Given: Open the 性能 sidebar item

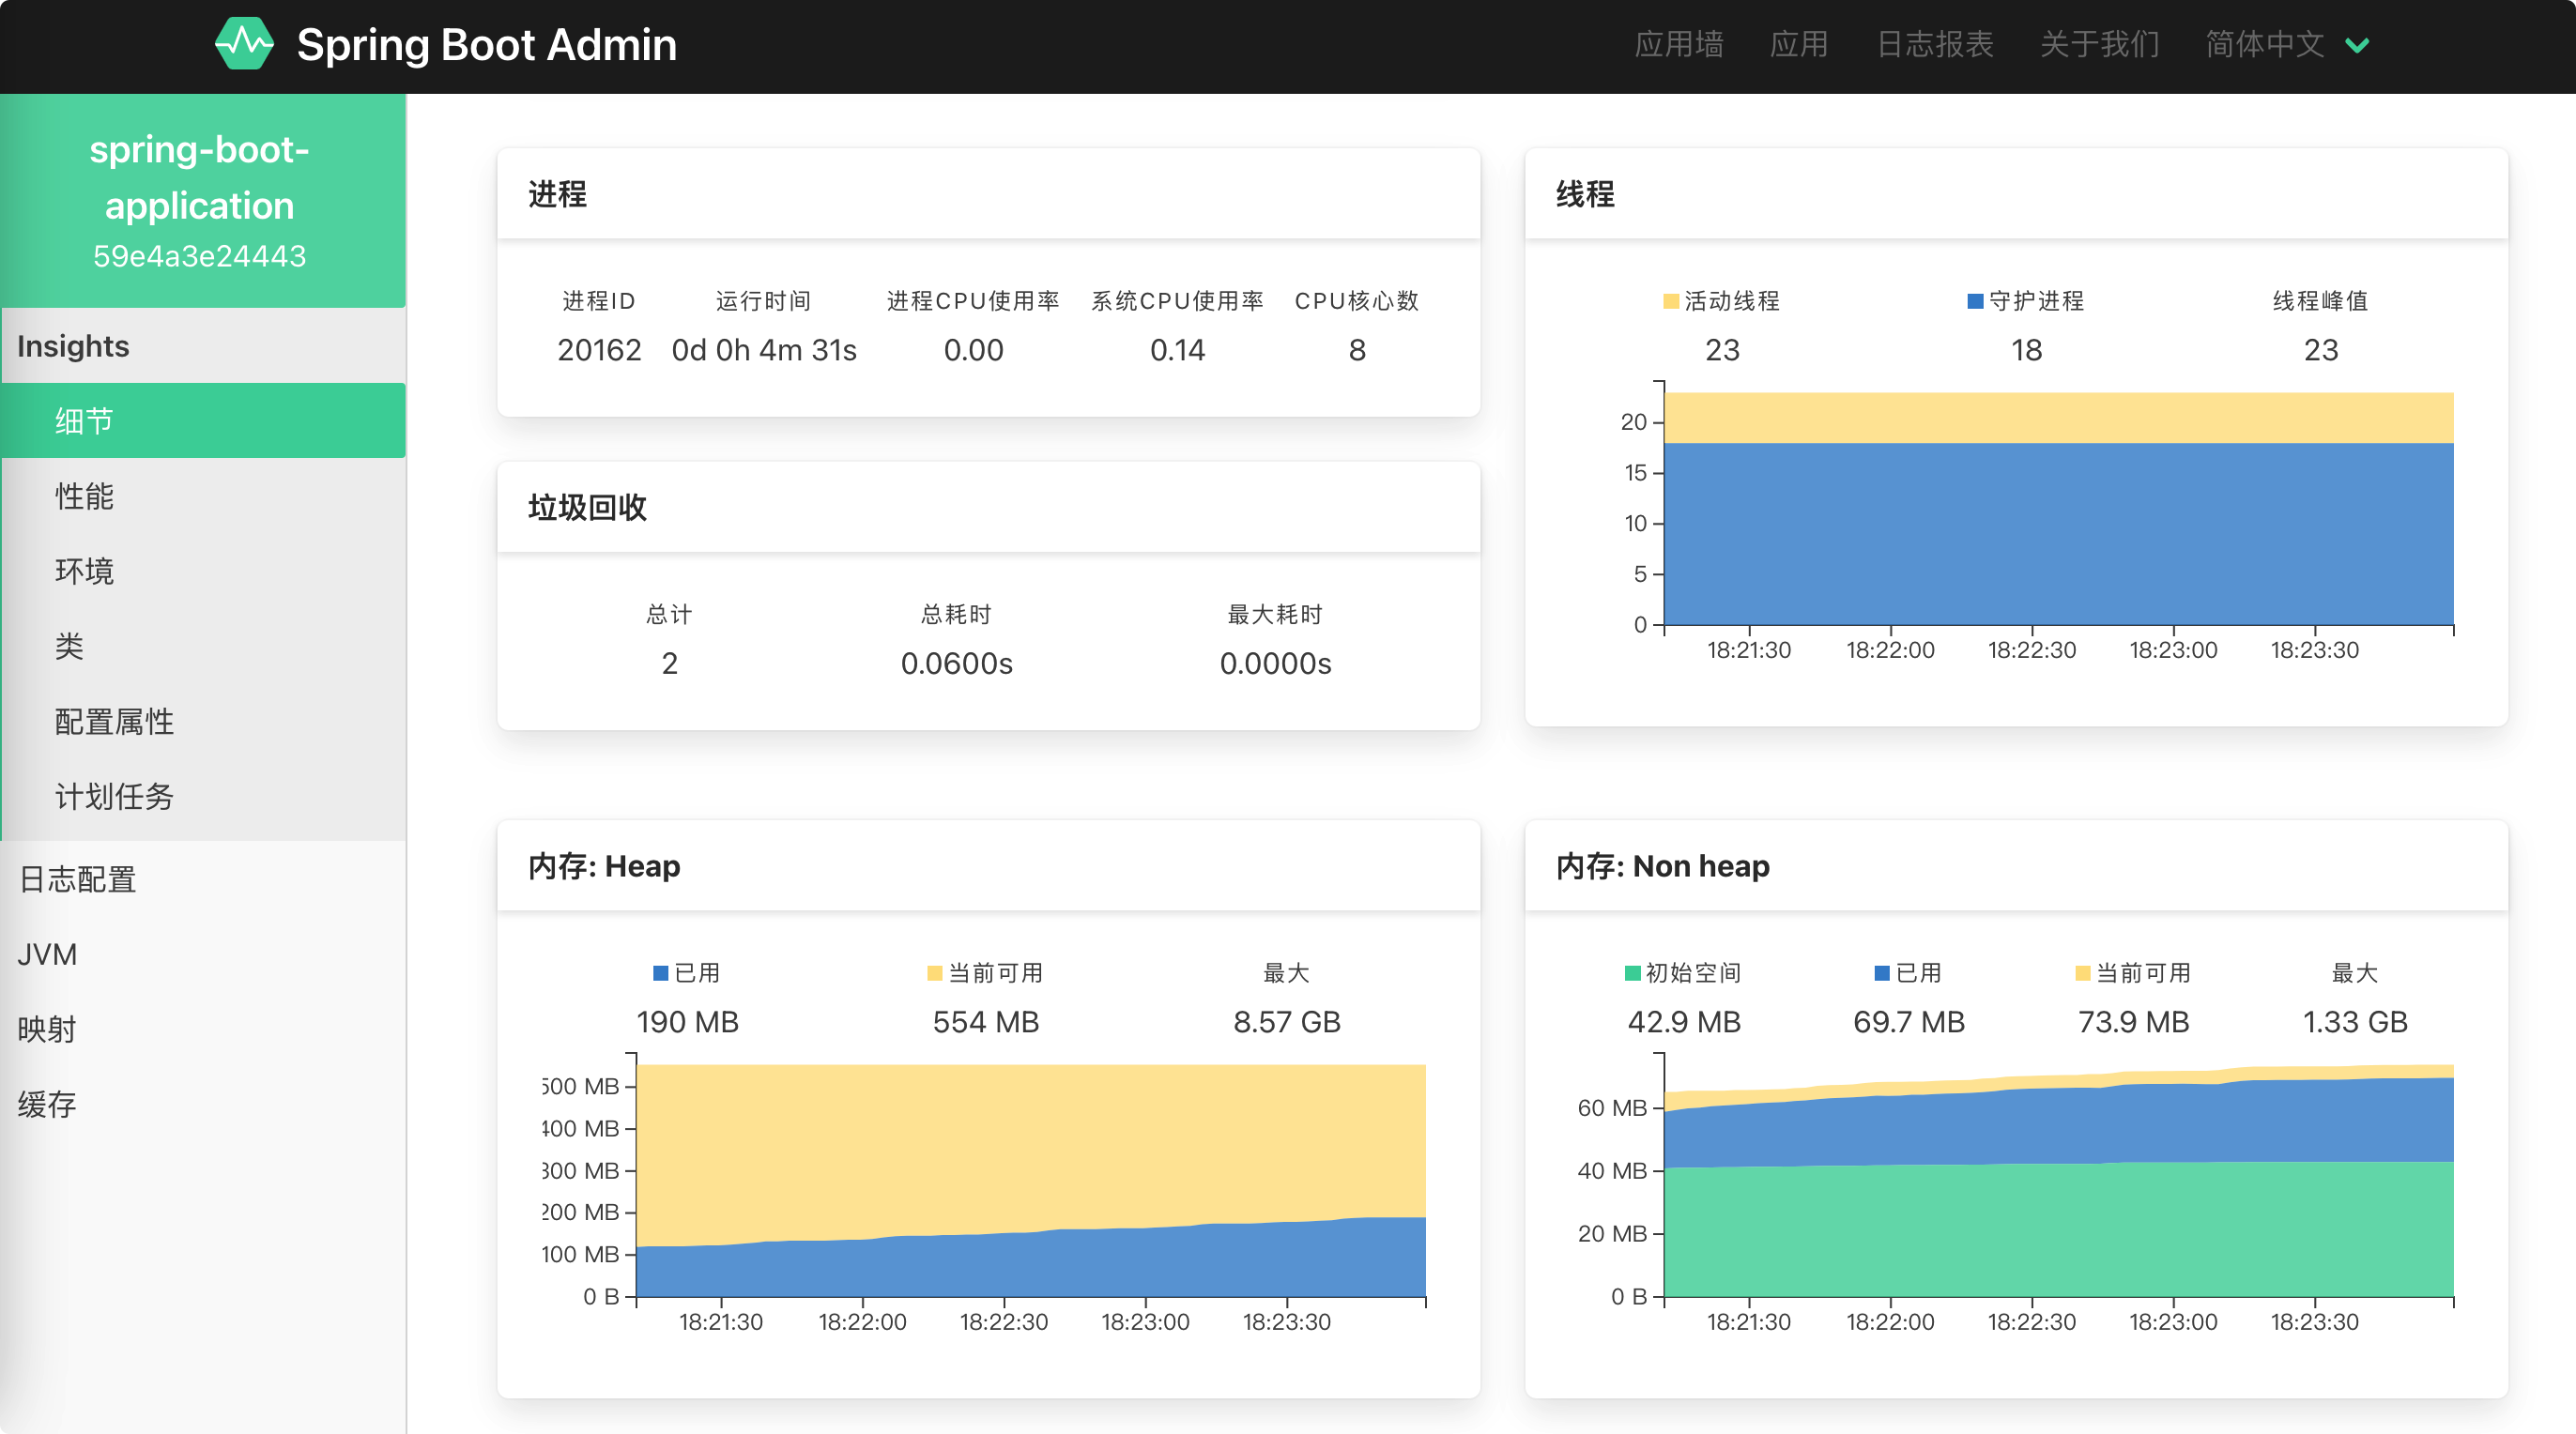Looking at the screenshot, I should [203, 496].
